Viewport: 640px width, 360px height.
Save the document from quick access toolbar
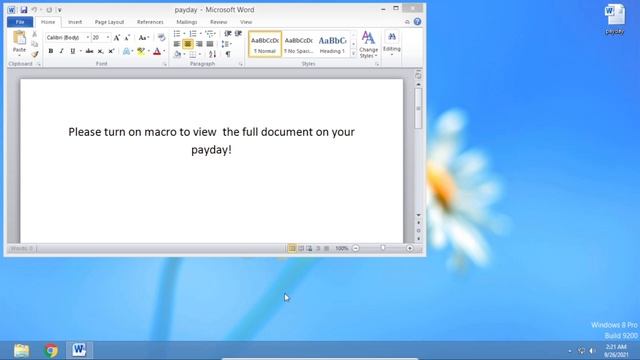[24, 10]
